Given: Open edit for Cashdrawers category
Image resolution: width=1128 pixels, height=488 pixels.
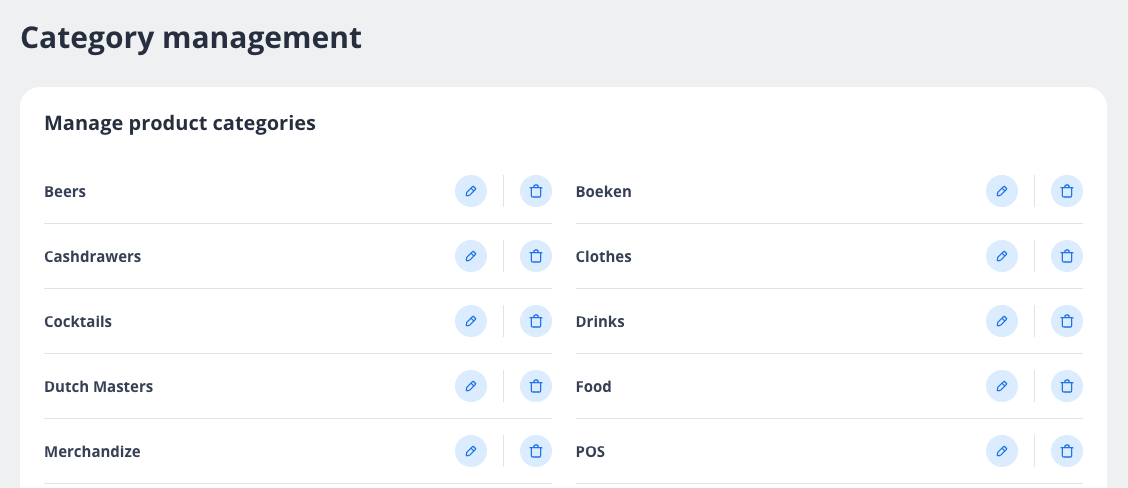Looking at the screenshot, I should tap(471, 256).
